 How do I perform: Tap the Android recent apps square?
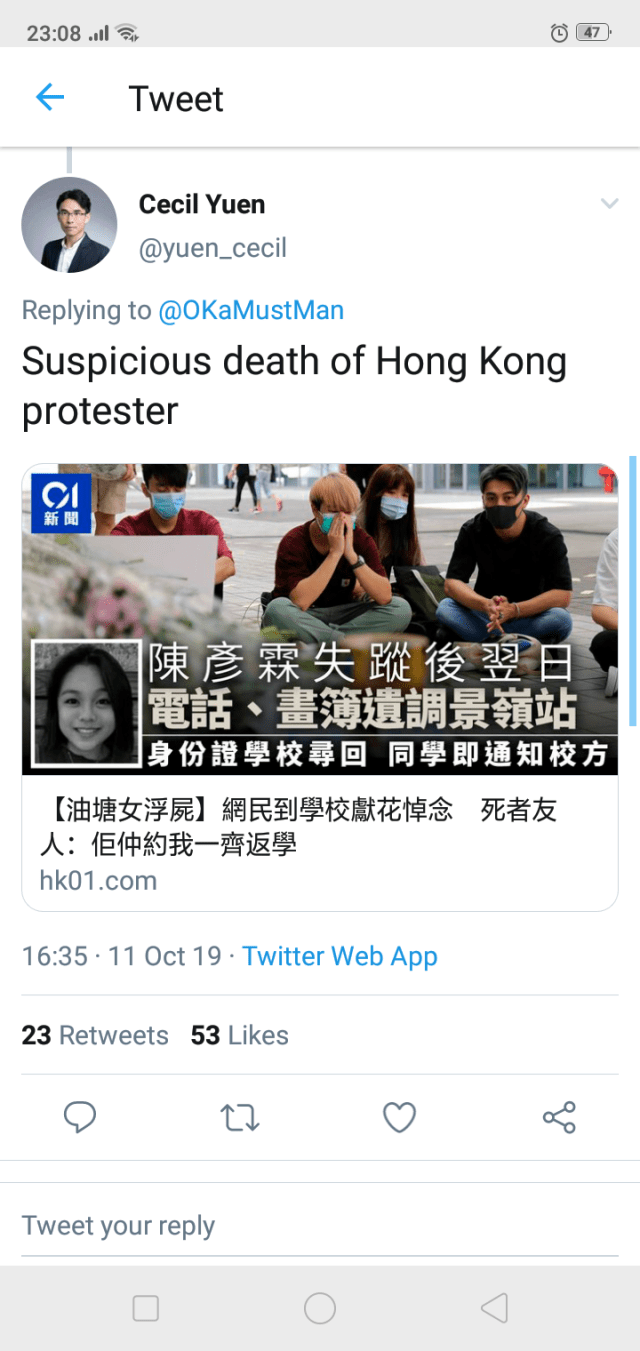coord(146,1308)
